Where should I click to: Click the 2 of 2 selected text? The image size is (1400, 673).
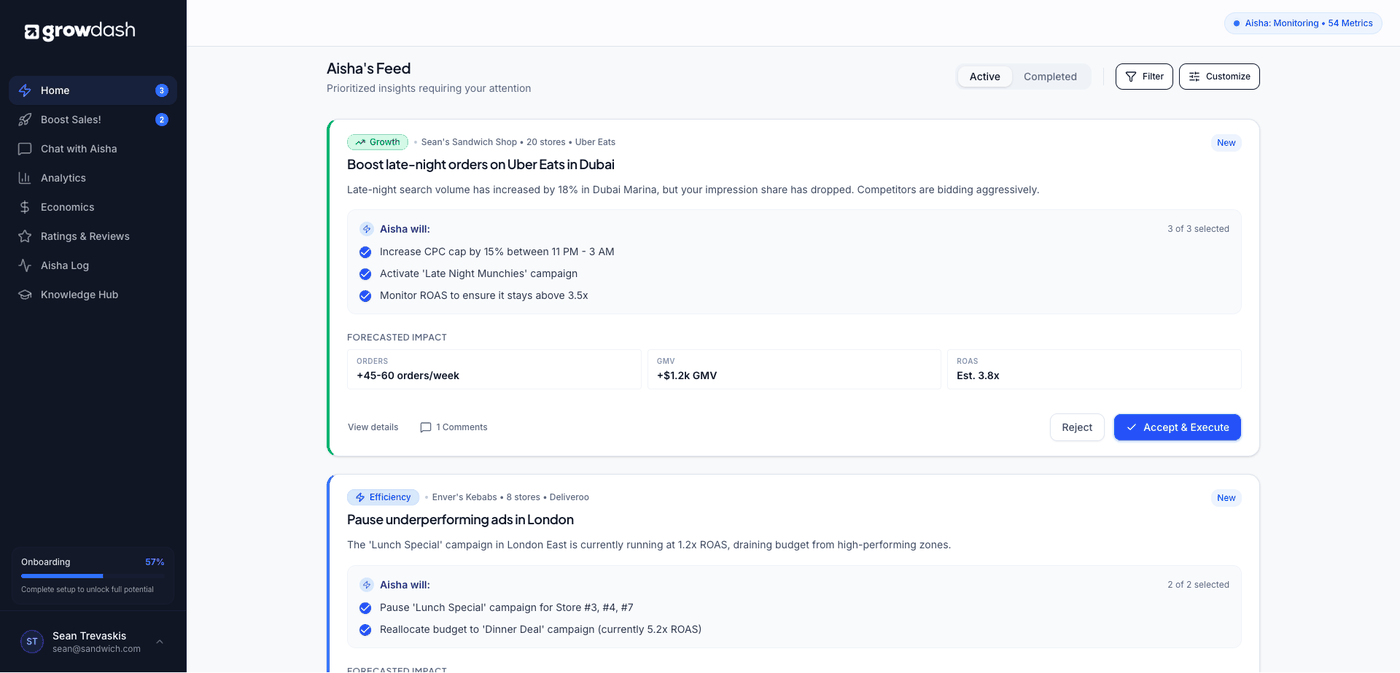coord(1198,585)
